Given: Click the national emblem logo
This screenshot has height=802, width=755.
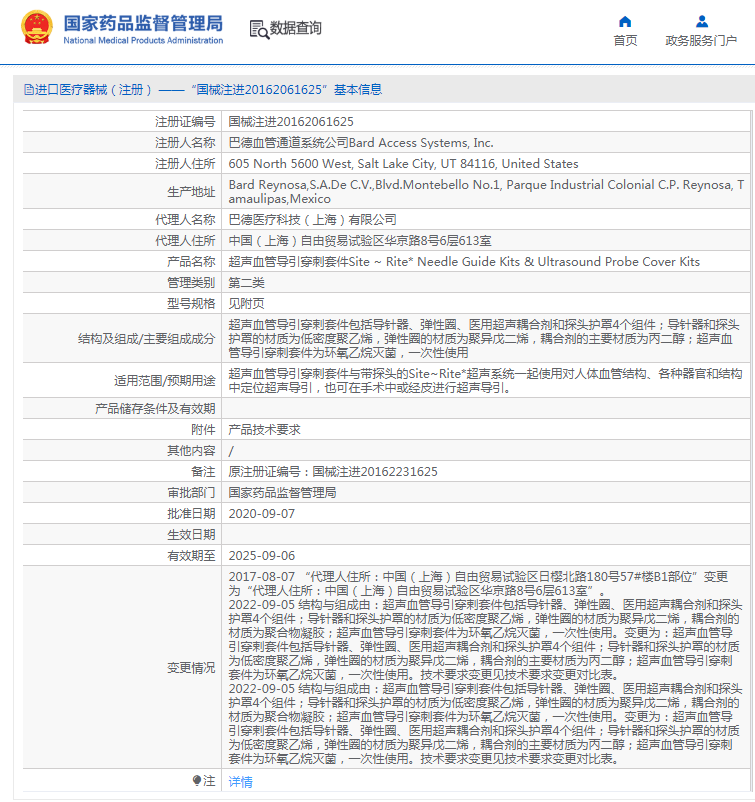Looking at the screenshot, I should pos(37,27).
